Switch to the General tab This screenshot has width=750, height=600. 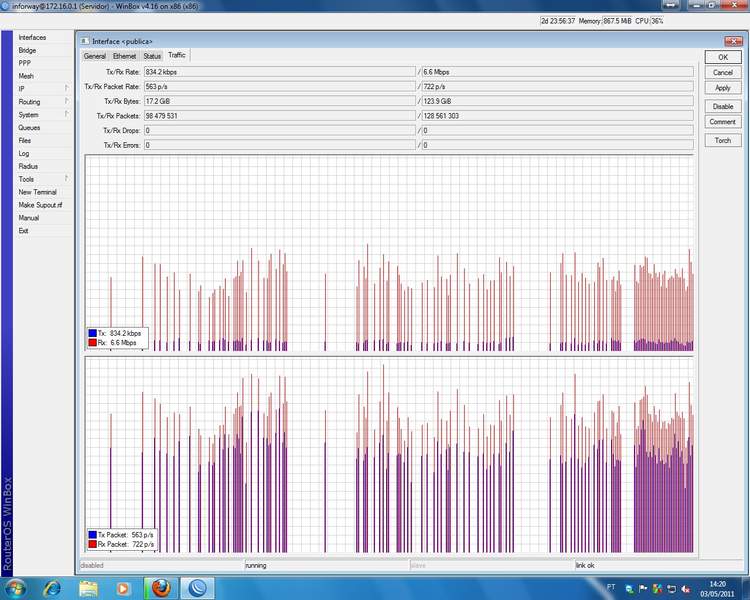[x=95, y=56]
